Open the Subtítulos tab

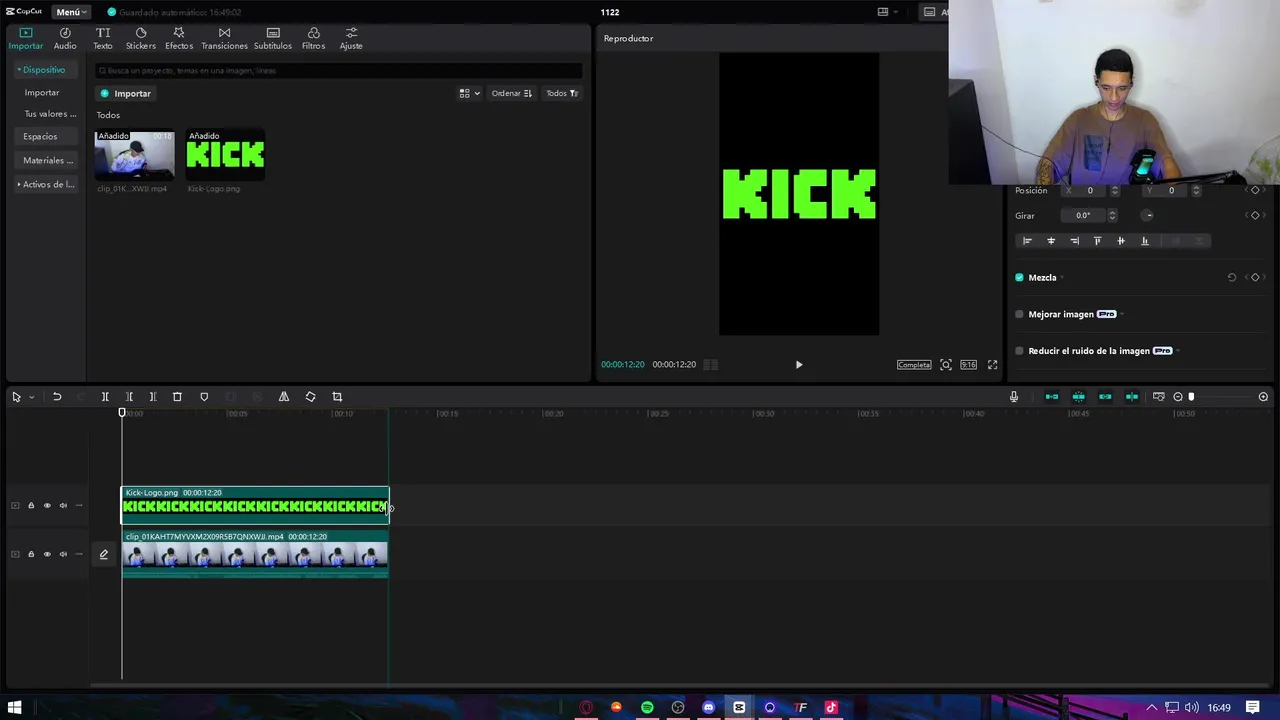click(x=273, y=38)
